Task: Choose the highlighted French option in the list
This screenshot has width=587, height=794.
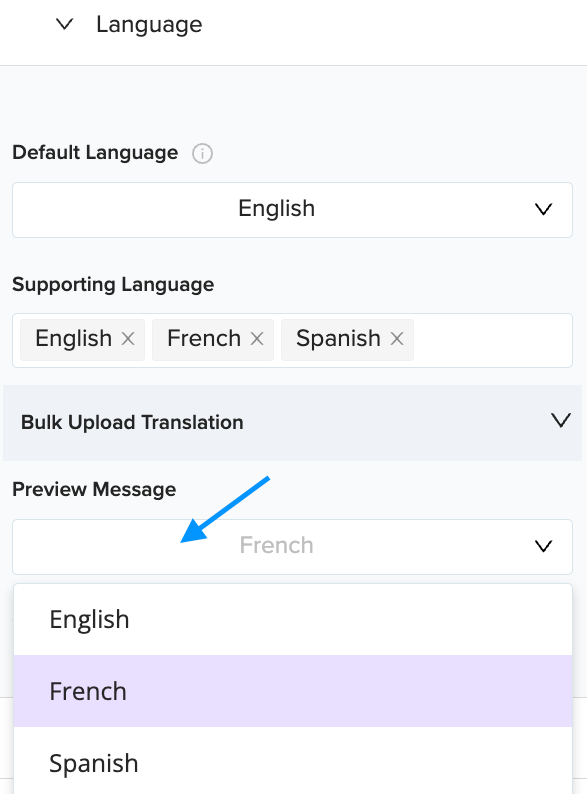Action: point(293,691)
